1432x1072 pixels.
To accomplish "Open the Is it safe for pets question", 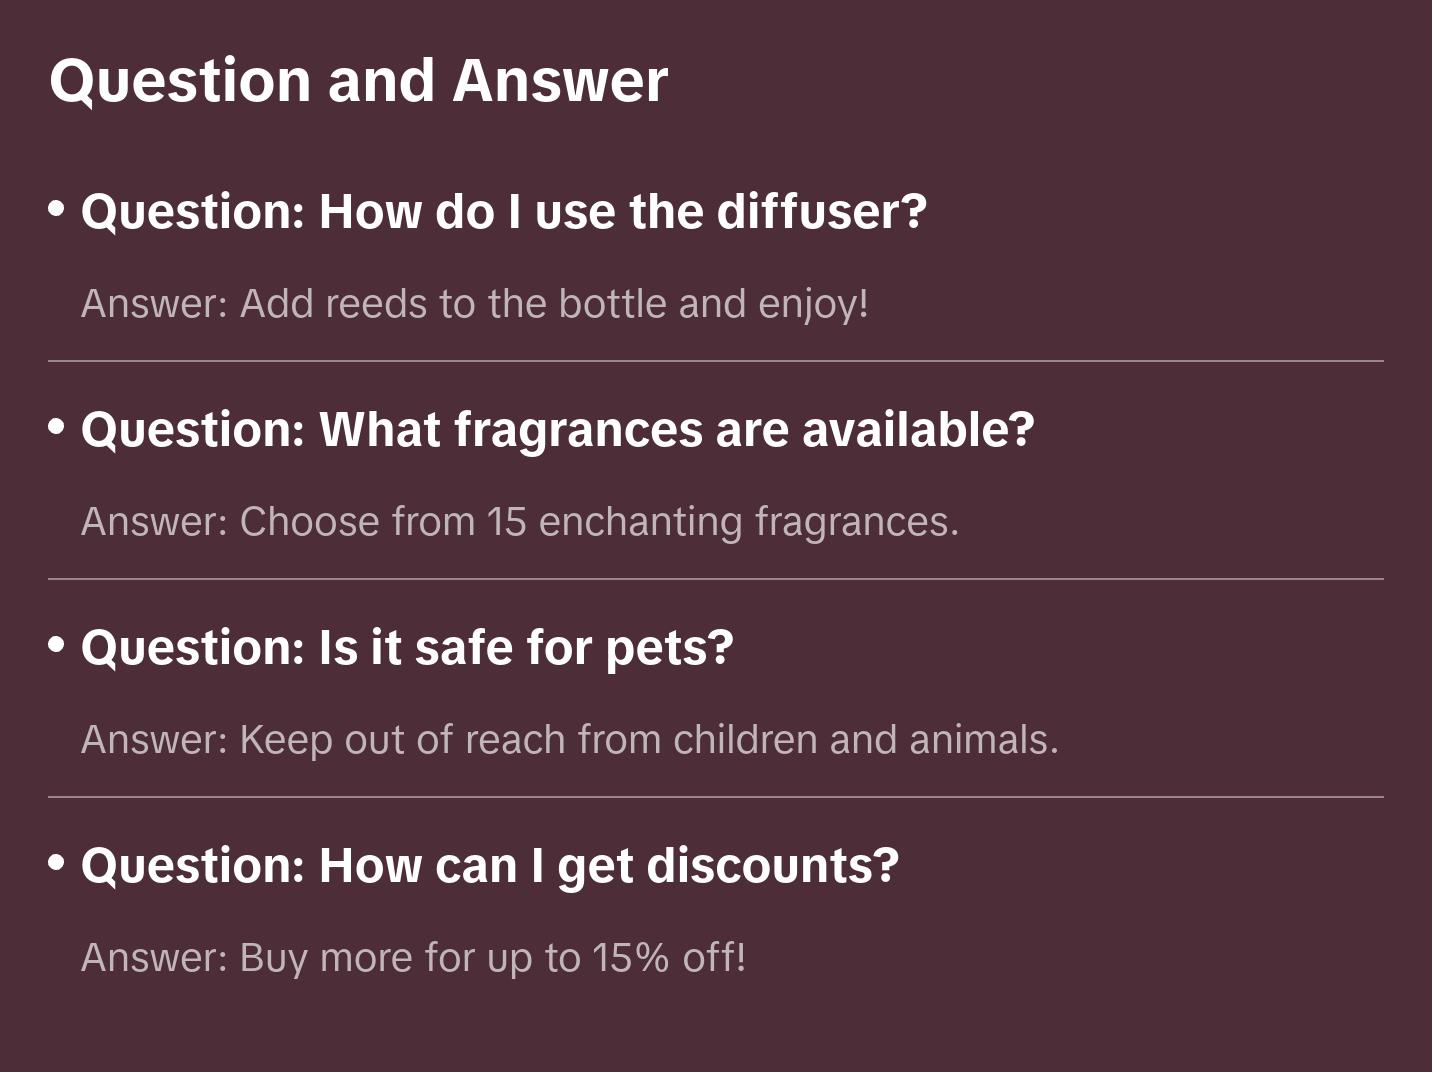I will (407, 648).
